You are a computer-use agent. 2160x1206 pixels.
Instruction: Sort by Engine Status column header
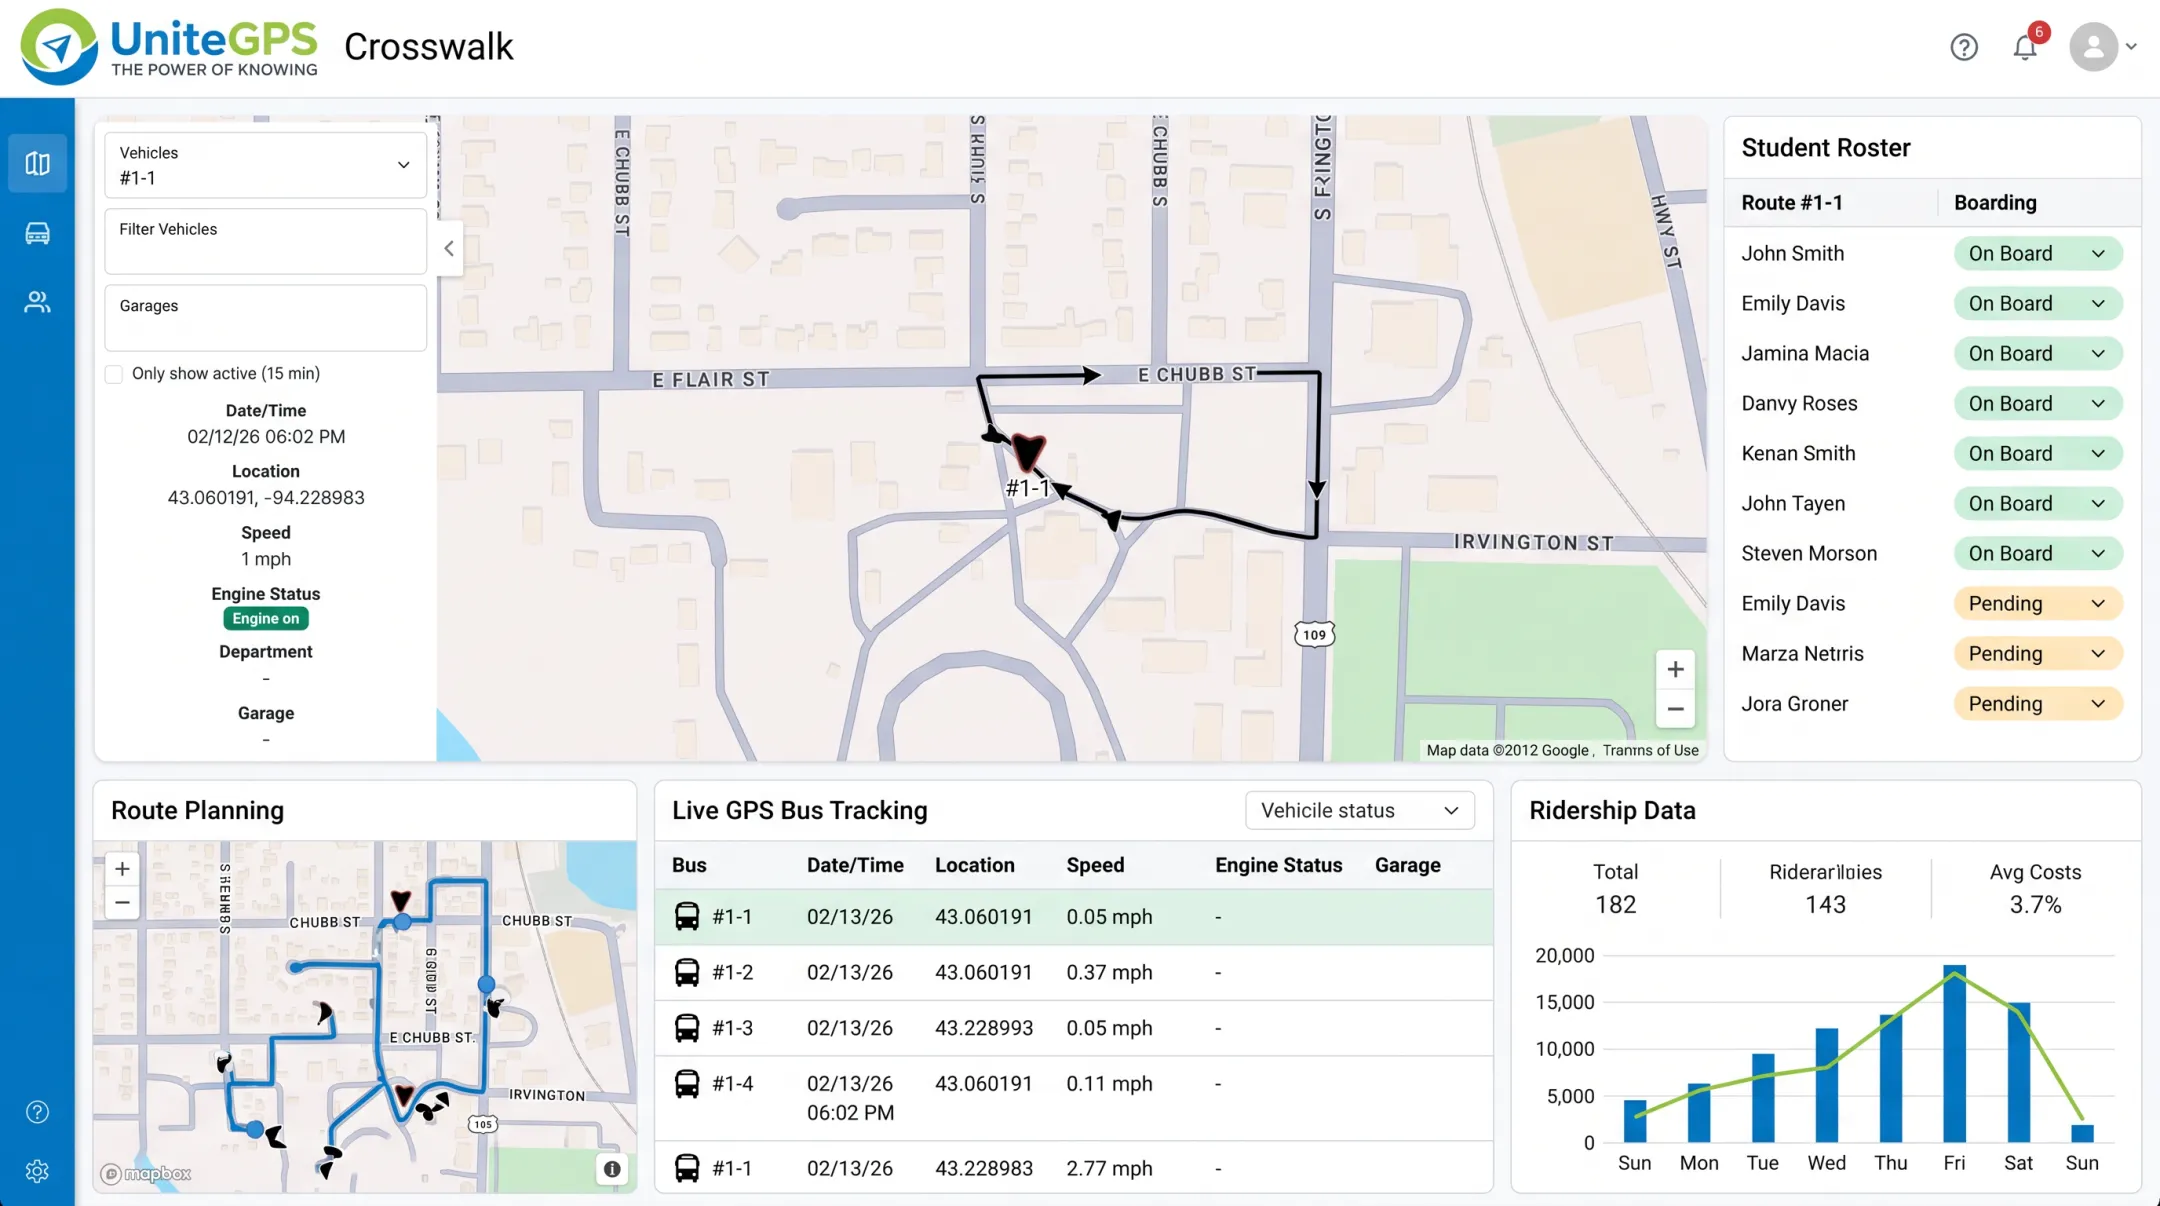1278,865
